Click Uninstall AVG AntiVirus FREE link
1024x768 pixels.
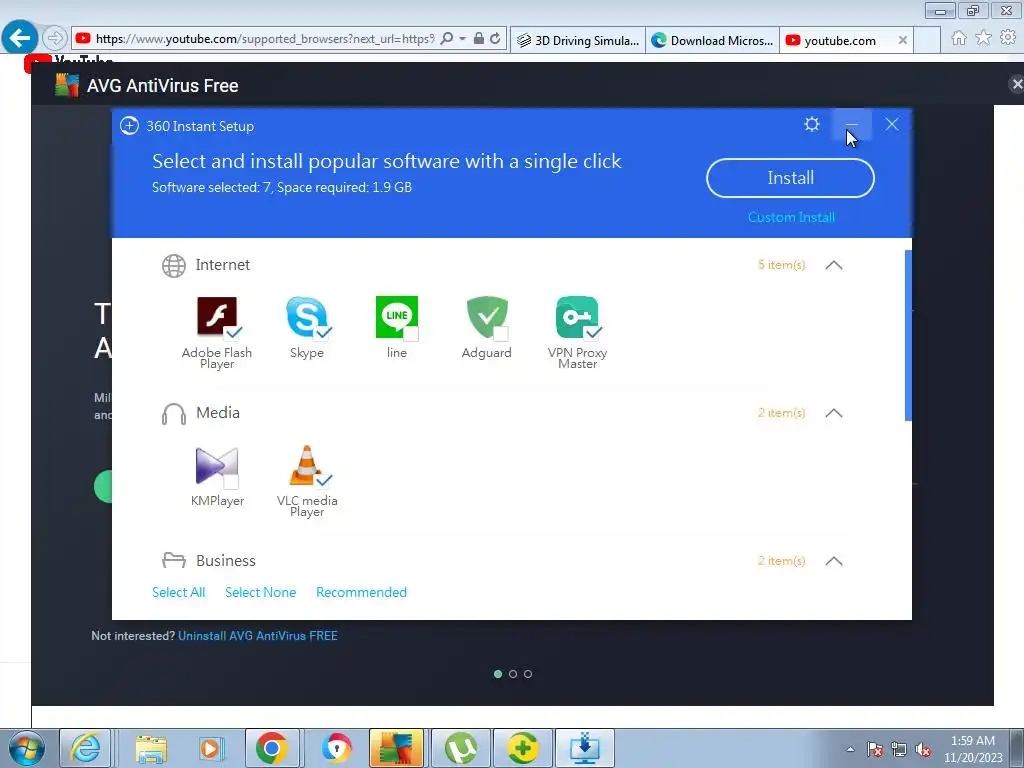point(258,635)
